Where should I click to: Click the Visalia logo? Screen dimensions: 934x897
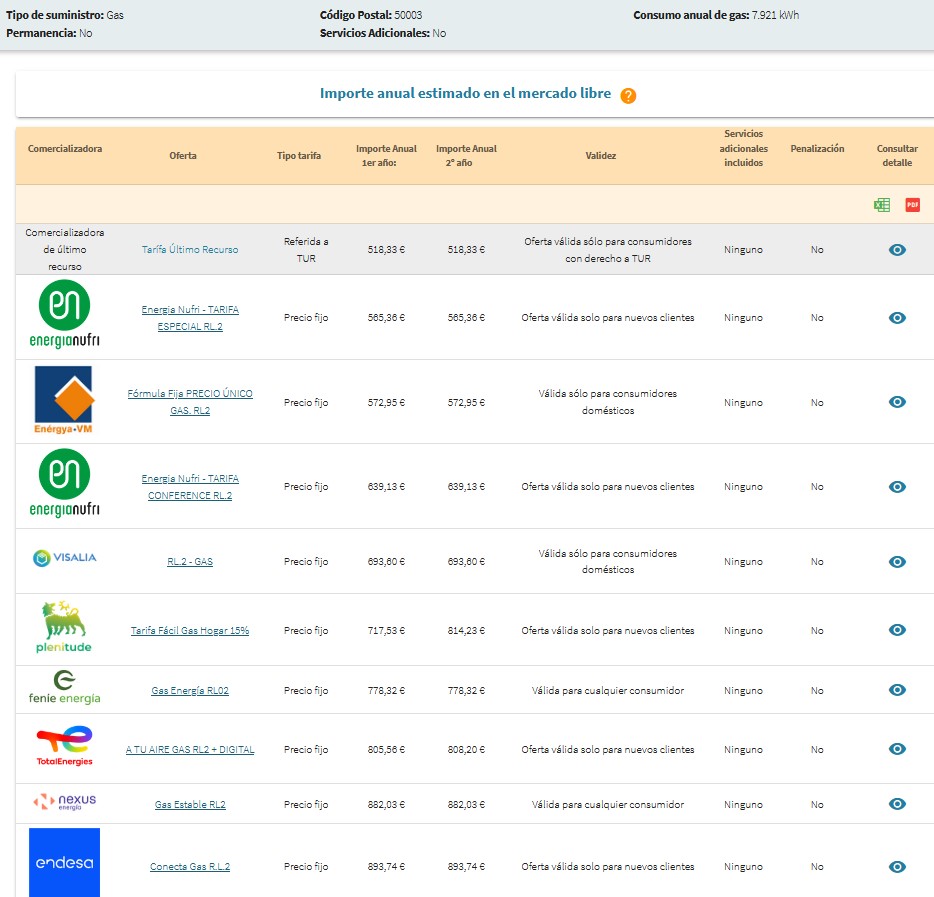(x=64, y=557)
